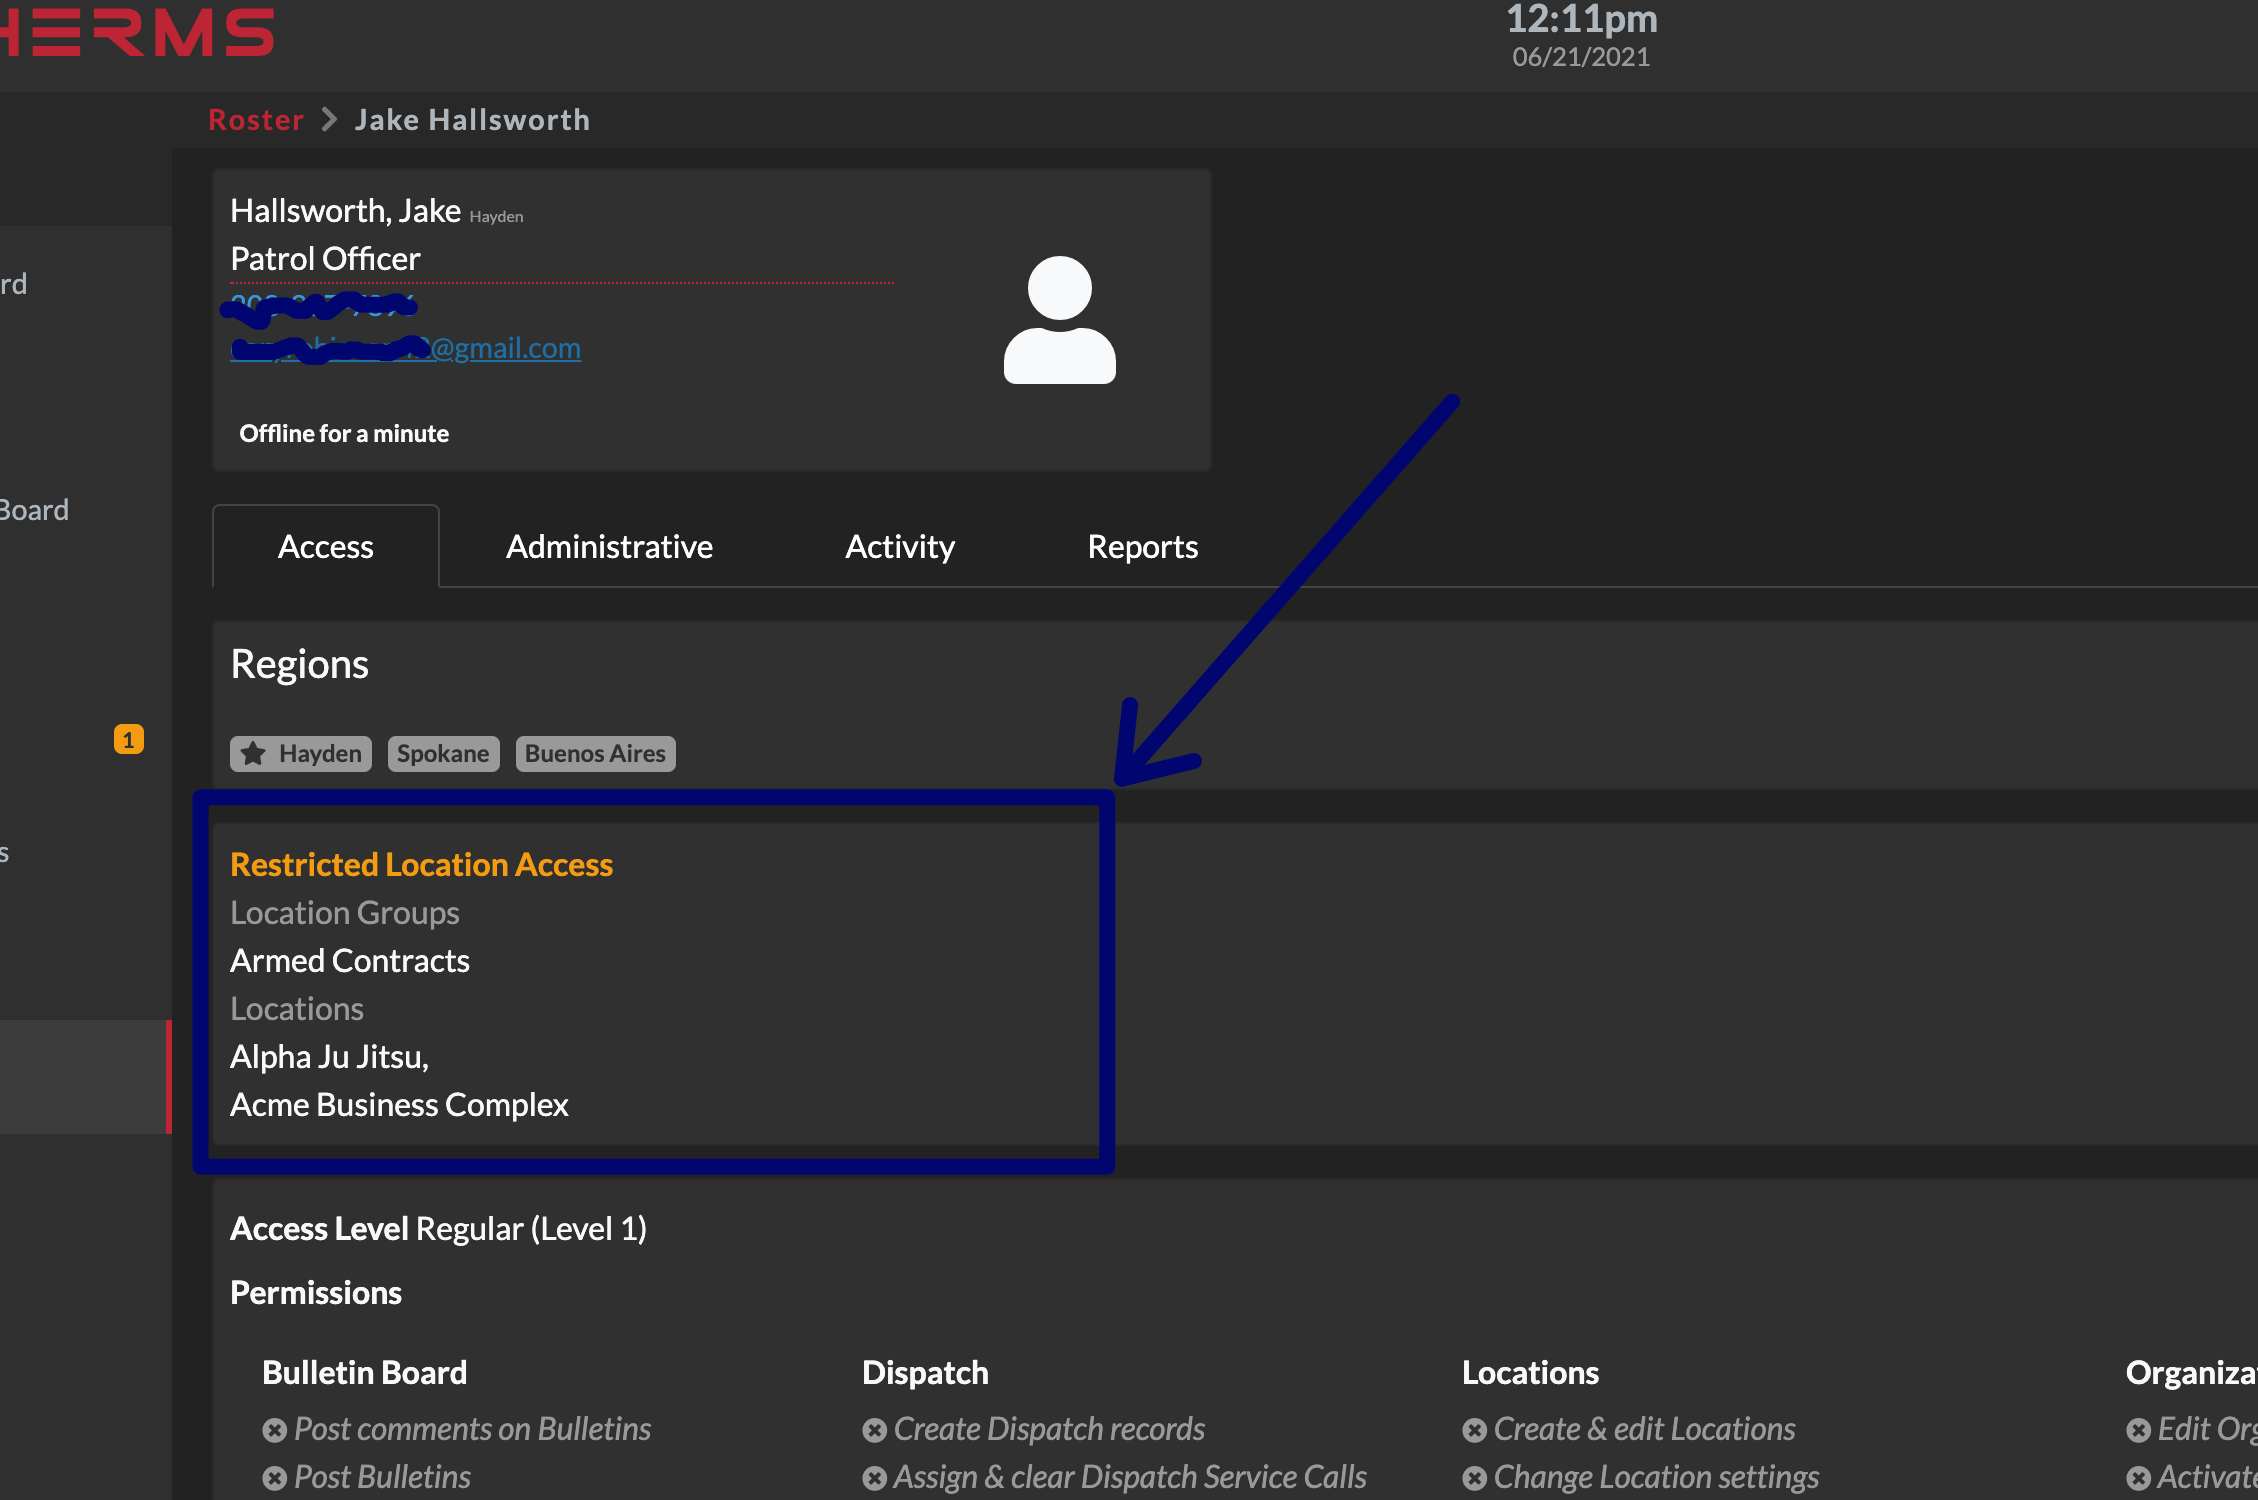Select the Buenos Aires region chip
This screenshot has width=2258, height=1500.
[x=595, y=753]
